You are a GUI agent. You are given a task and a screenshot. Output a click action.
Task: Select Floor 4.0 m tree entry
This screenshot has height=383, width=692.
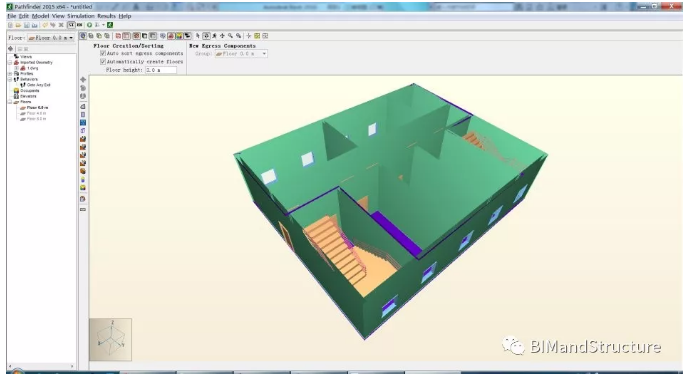(x=36, y=113)
